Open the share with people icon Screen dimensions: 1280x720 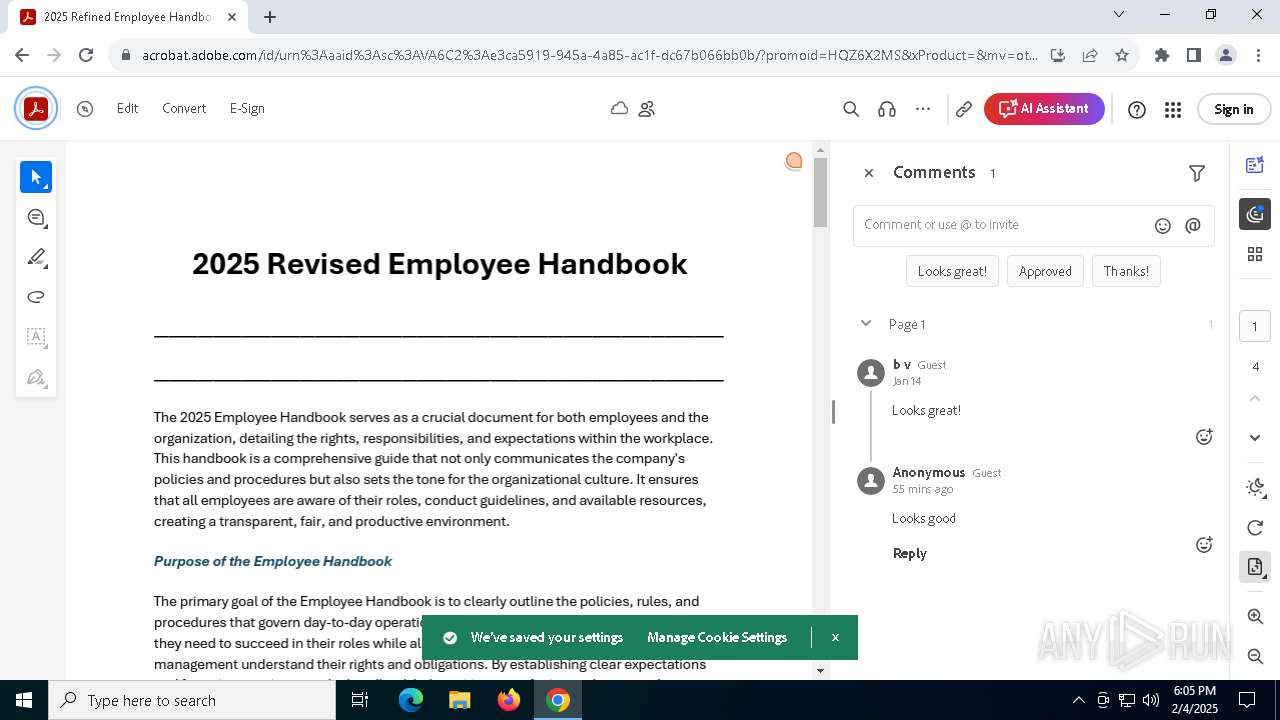point(647,108)
